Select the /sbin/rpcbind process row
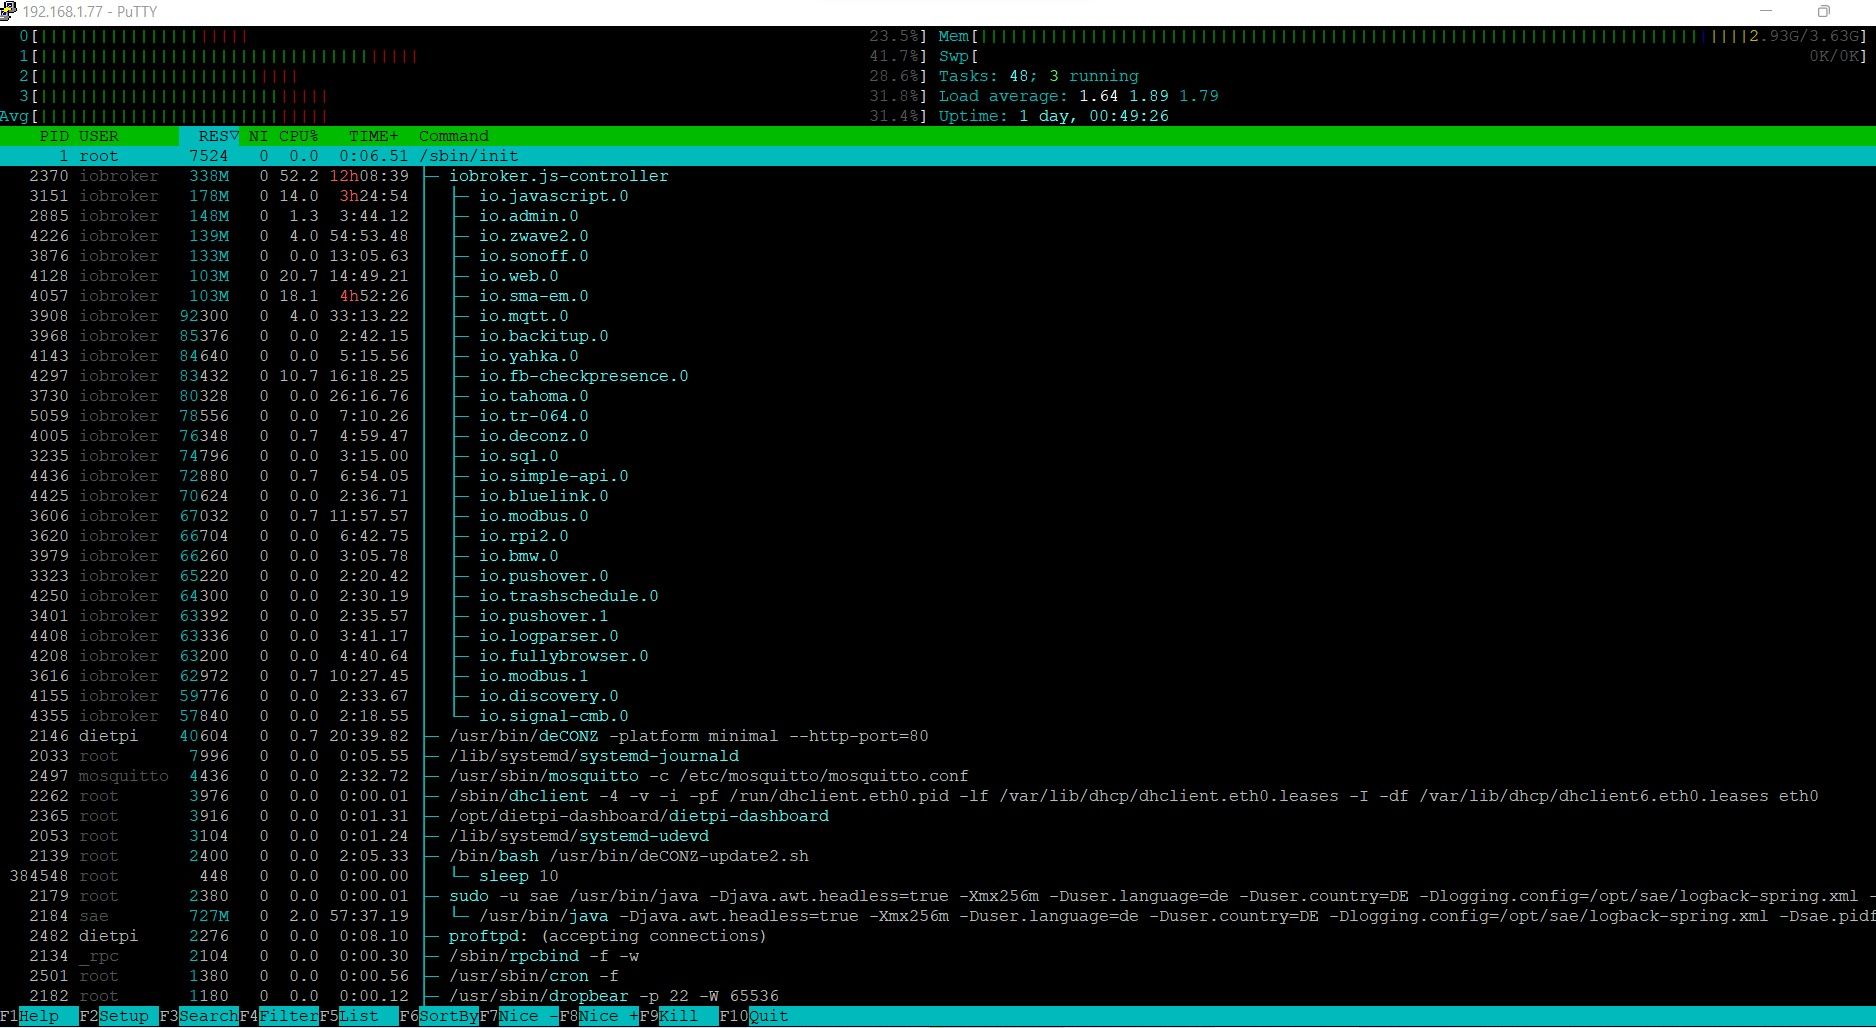 [x=938, y=956]
